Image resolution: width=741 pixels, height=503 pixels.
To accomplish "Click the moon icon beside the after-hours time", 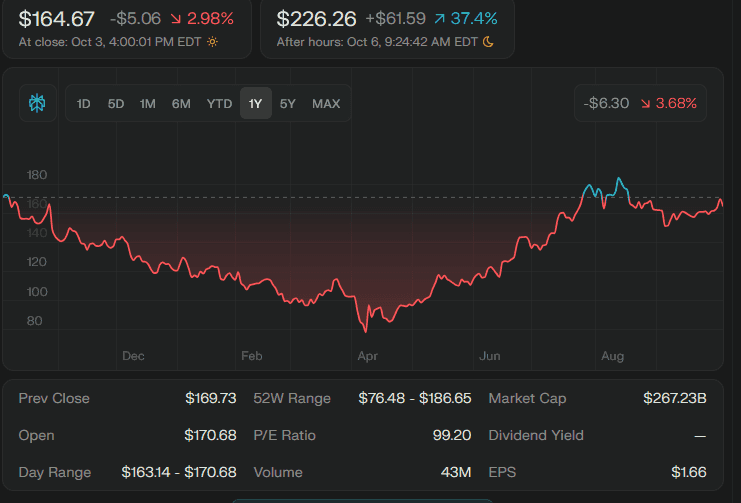I will tap(488, 42).
